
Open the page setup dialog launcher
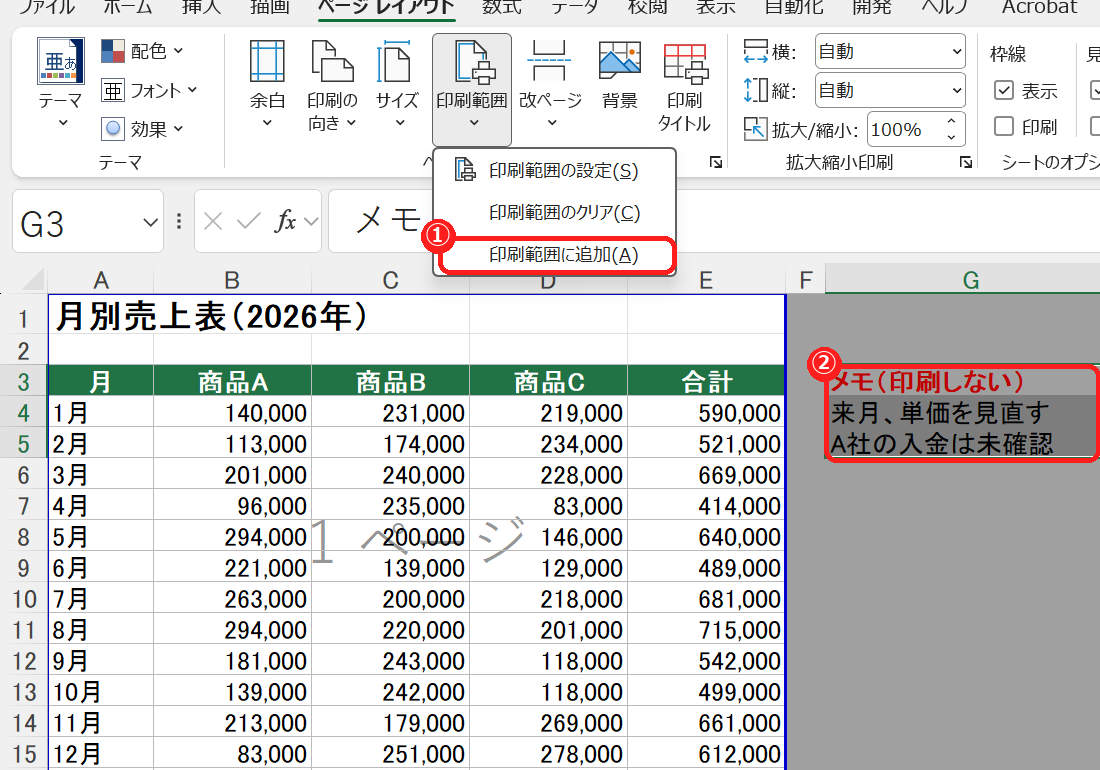point(716,163)
